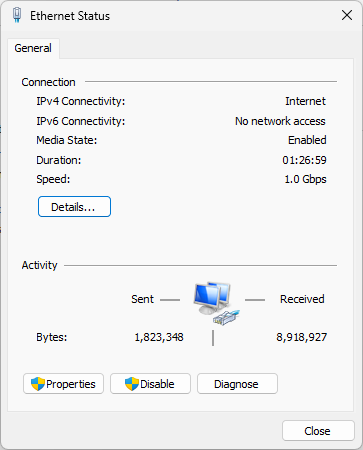Viewport: 363px width, 450px height.
Task: Click the Activity section heading
Action: pos(39,265)
